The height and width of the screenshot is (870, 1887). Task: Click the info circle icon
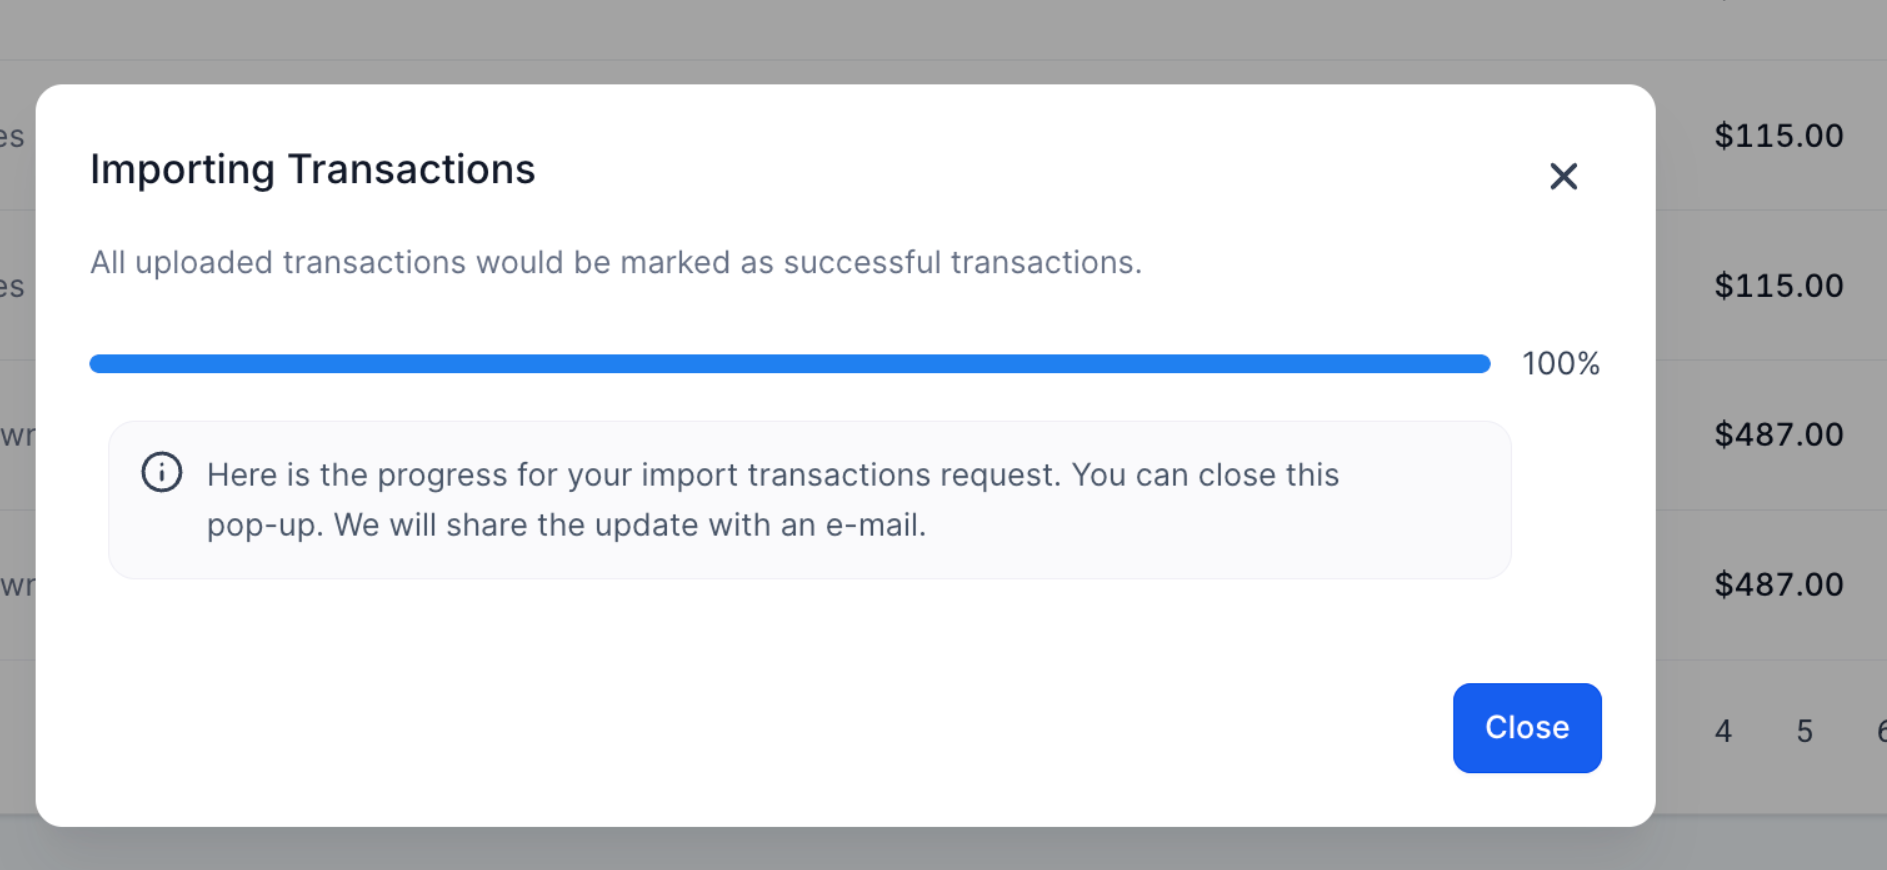tap(161, 473)
